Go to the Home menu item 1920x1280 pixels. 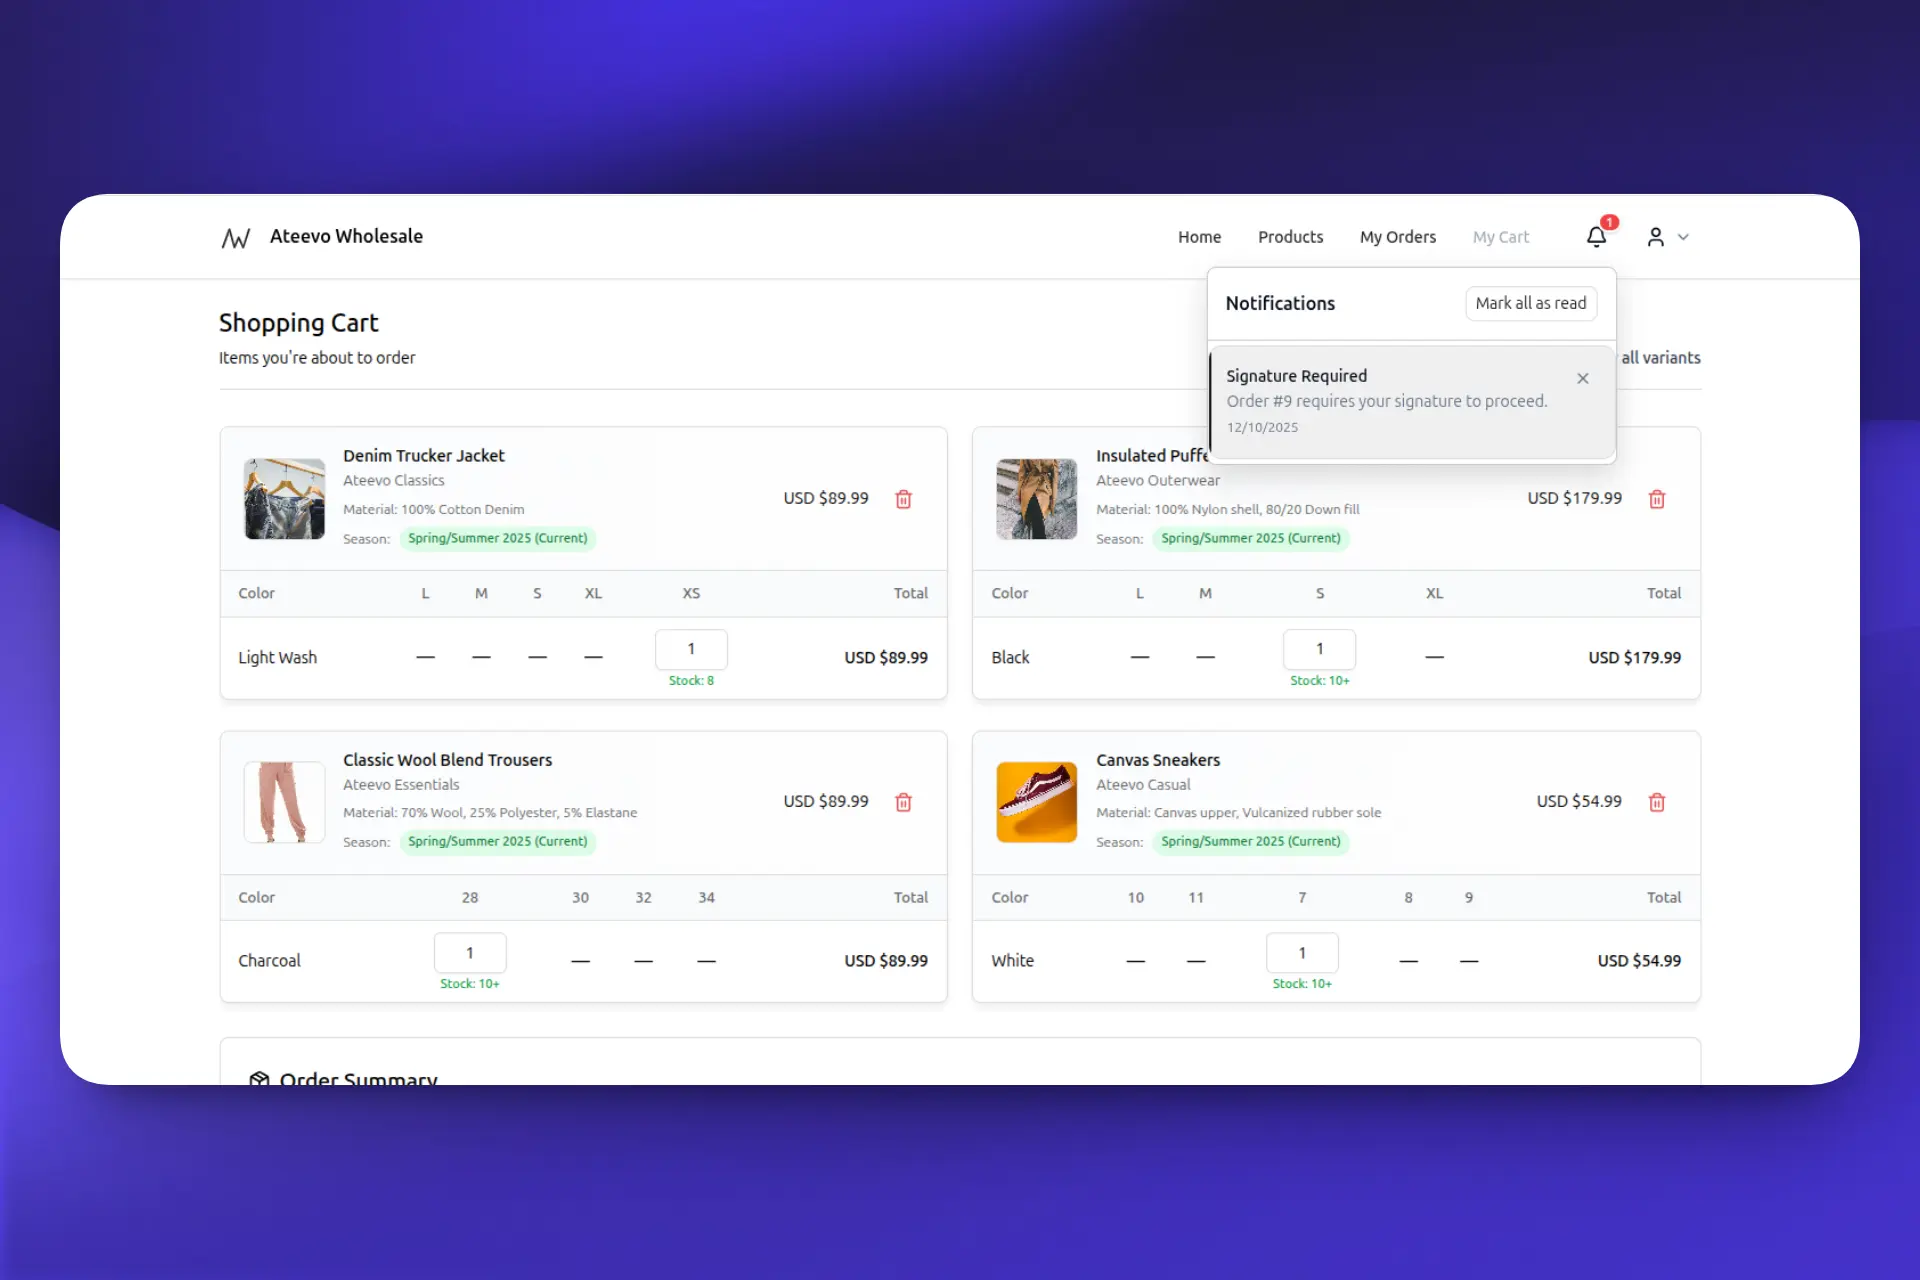[1199, 237]
